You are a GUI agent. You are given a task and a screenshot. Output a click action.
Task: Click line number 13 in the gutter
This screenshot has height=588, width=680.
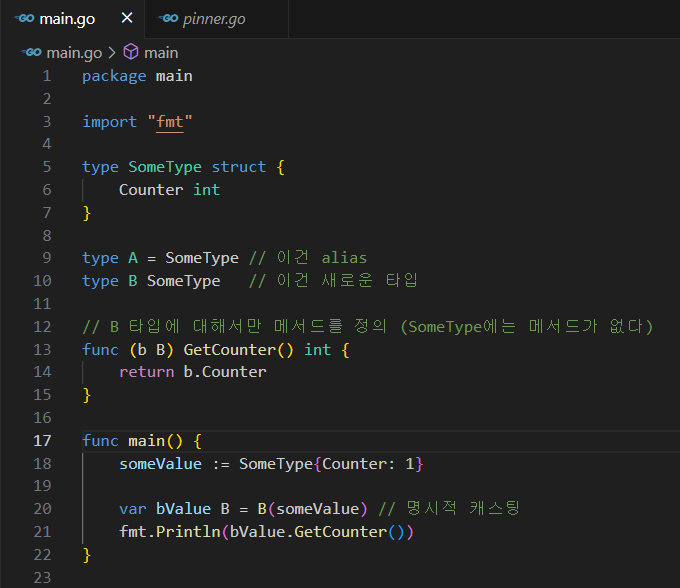[x=42, y=349]
